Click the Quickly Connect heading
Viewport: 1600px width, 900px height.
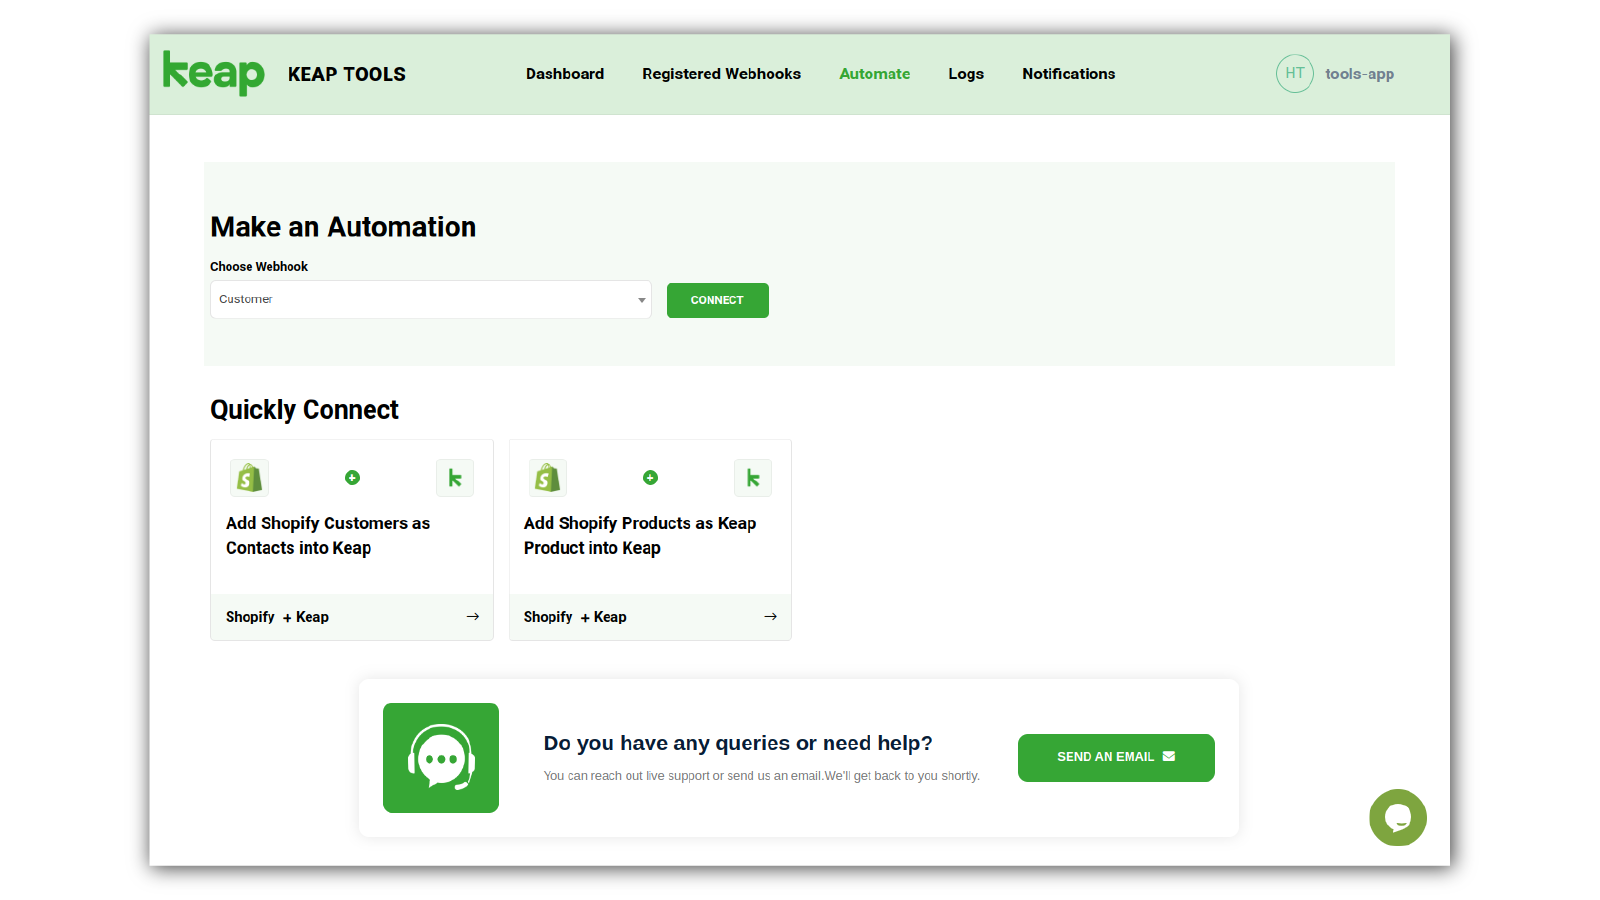point(304,410)
